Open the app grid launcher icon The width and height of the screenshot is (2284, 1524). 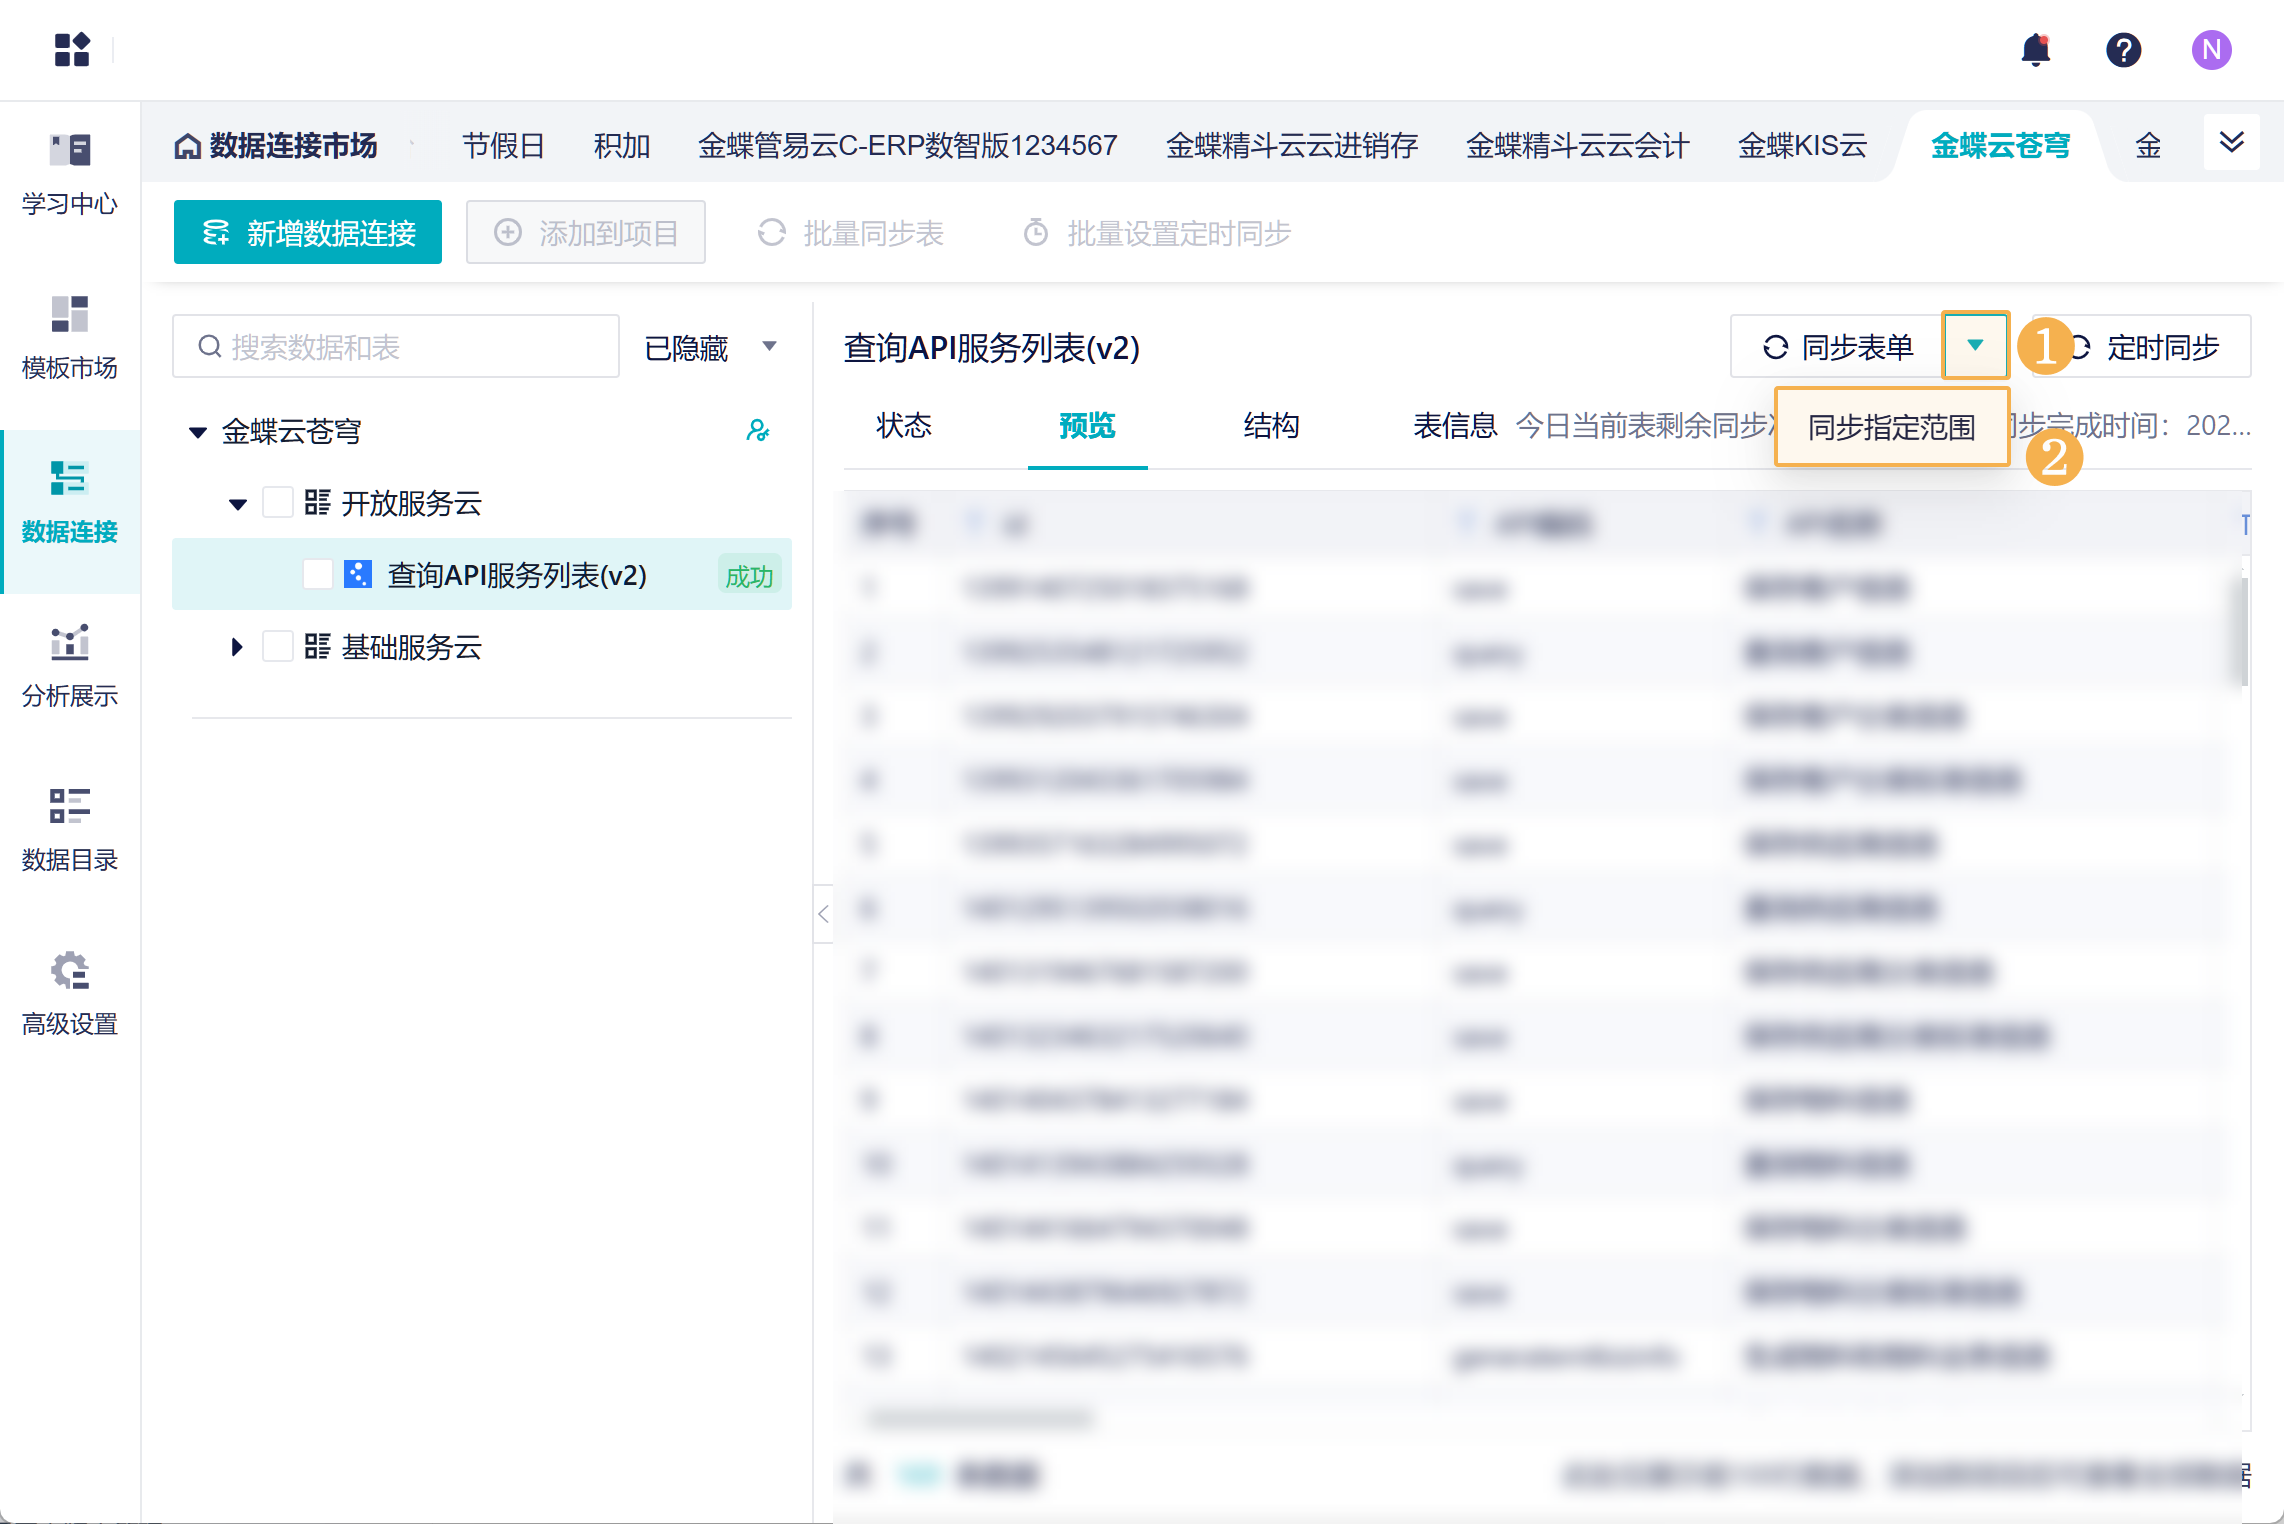pyautogui.click(x=72, y=50)
